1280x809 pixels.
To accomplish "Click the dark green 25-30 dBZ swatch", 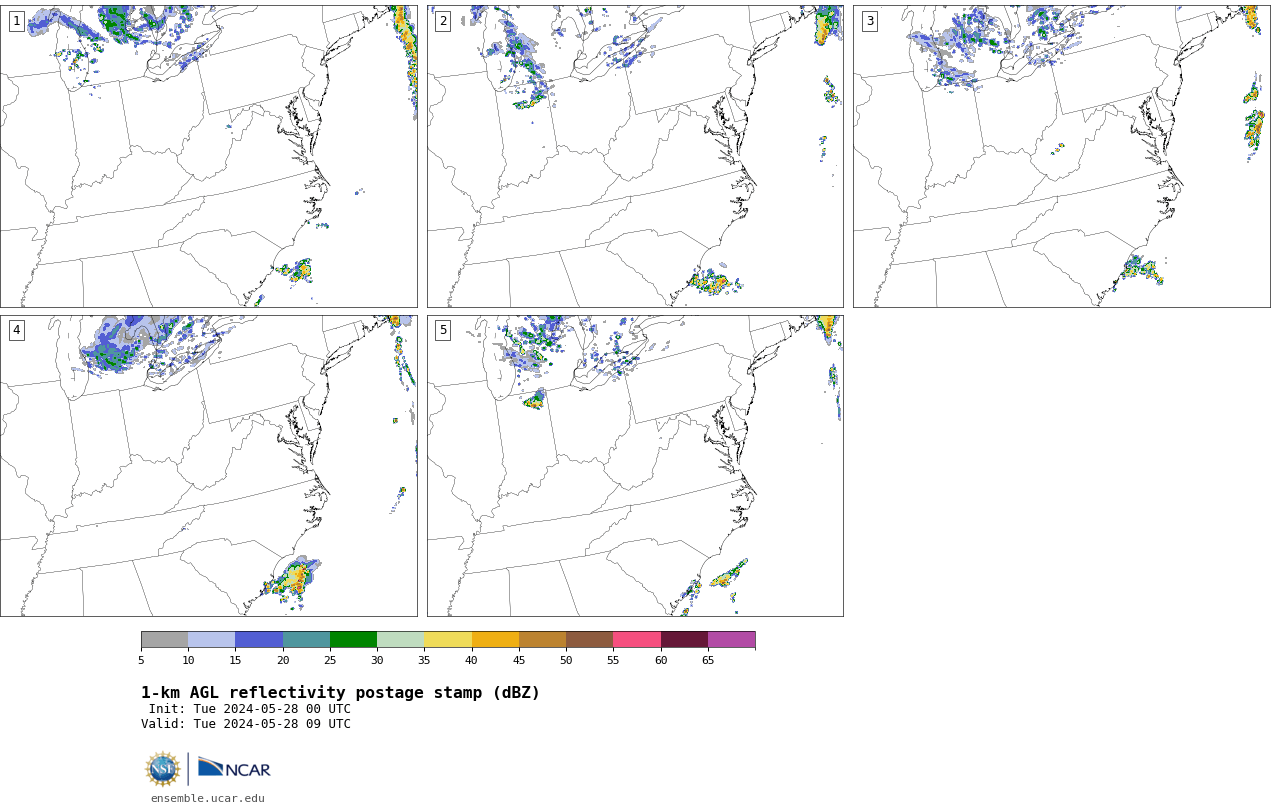I will tap(353, 640).
